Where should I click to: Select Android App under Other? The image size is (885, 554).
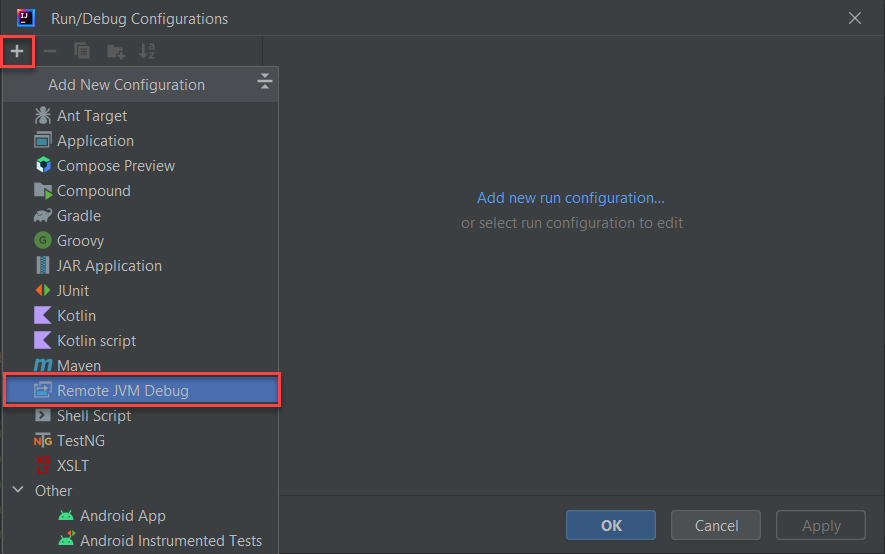coord(141,516)
